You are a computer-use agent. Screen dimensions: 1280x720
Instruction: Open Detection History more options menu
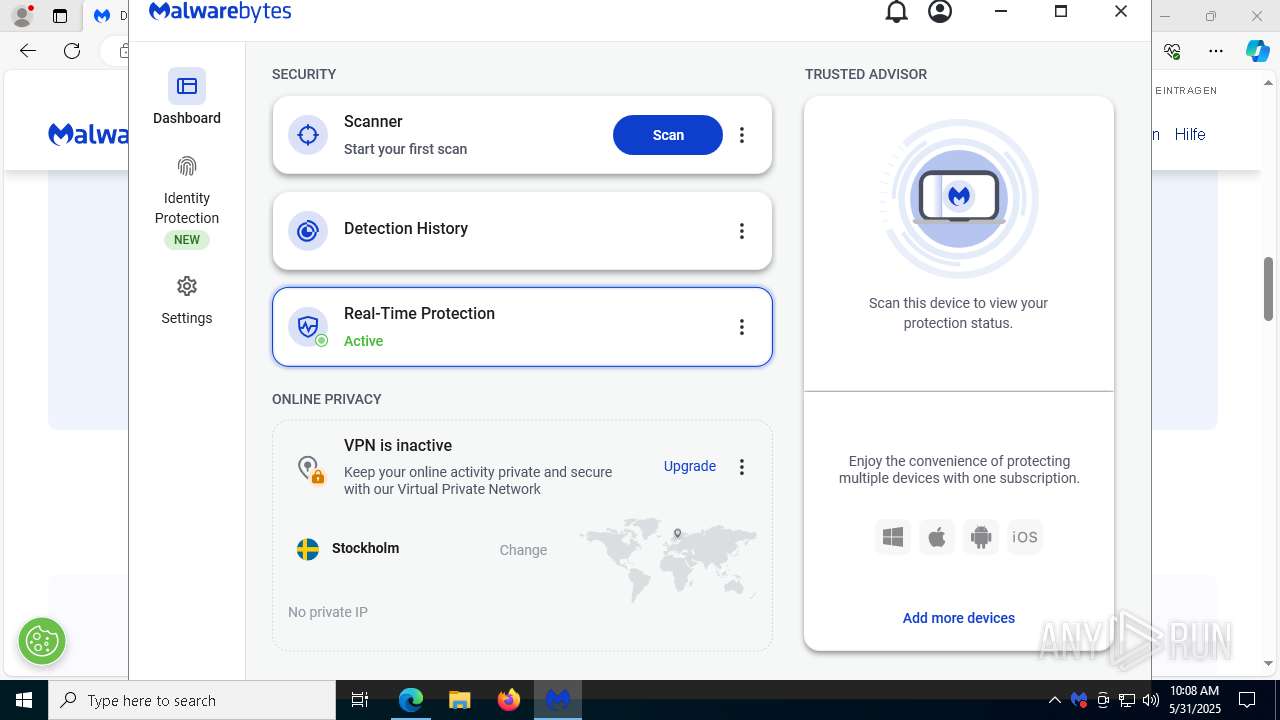pos(742,231)
